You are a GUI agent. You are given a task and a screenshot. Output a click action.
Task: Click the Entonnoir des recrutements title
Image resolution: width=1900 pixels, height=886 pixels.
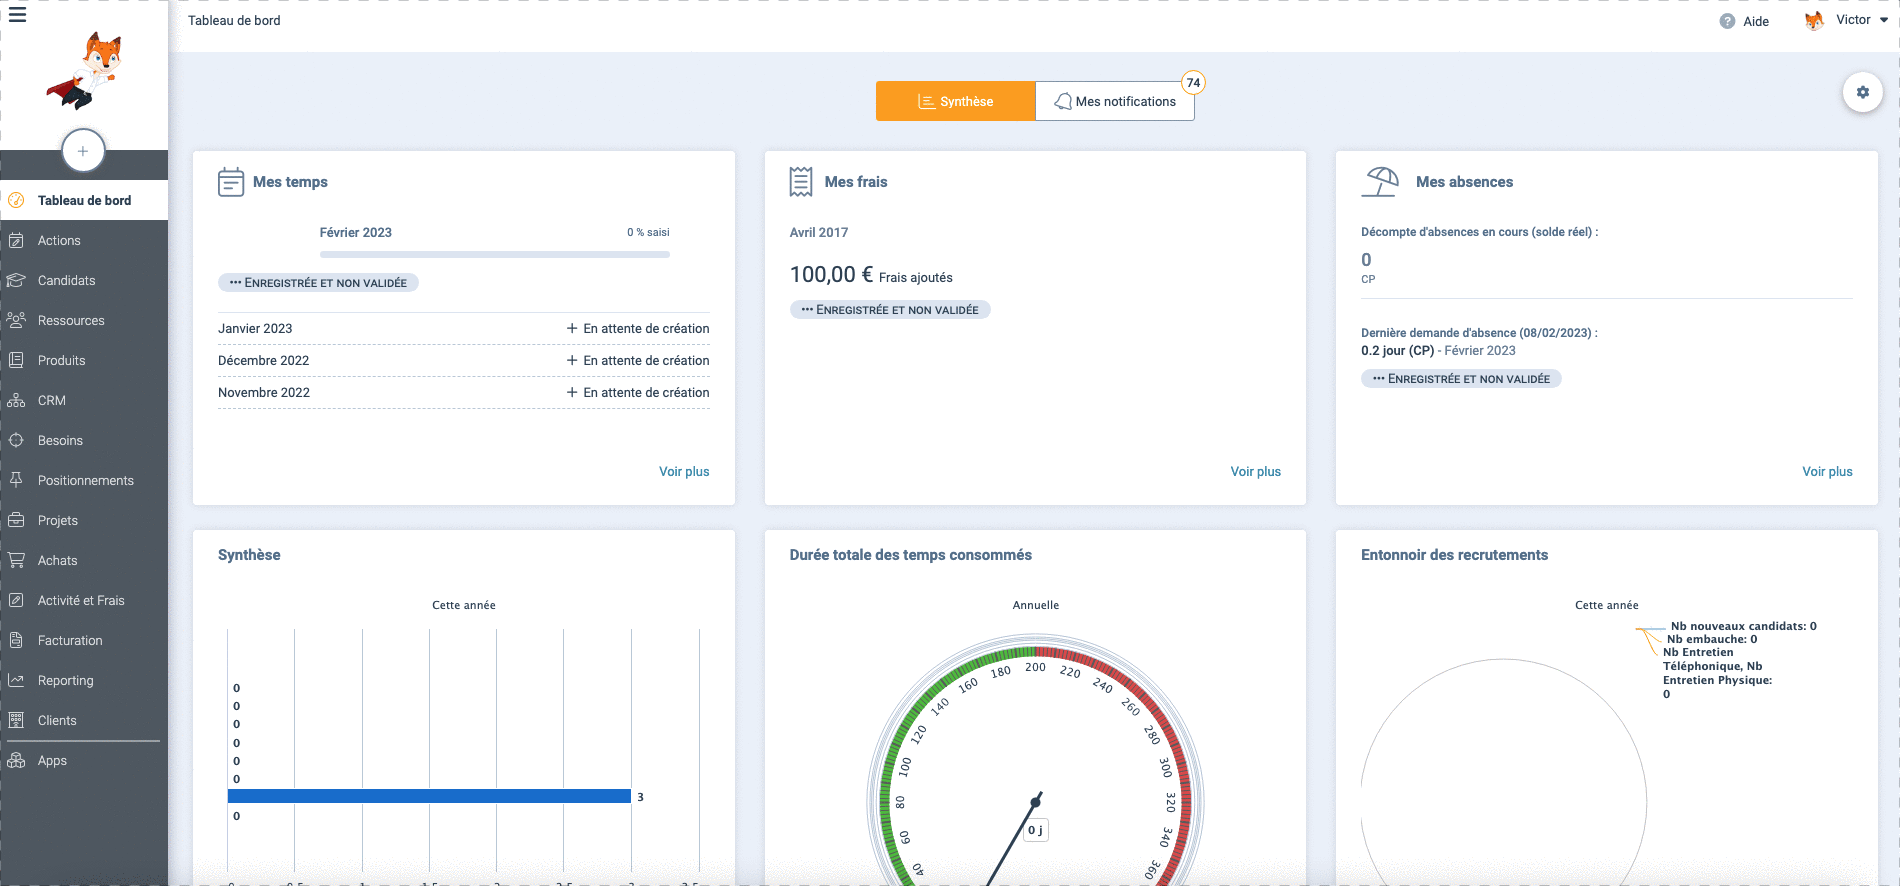click(1454, 555)
